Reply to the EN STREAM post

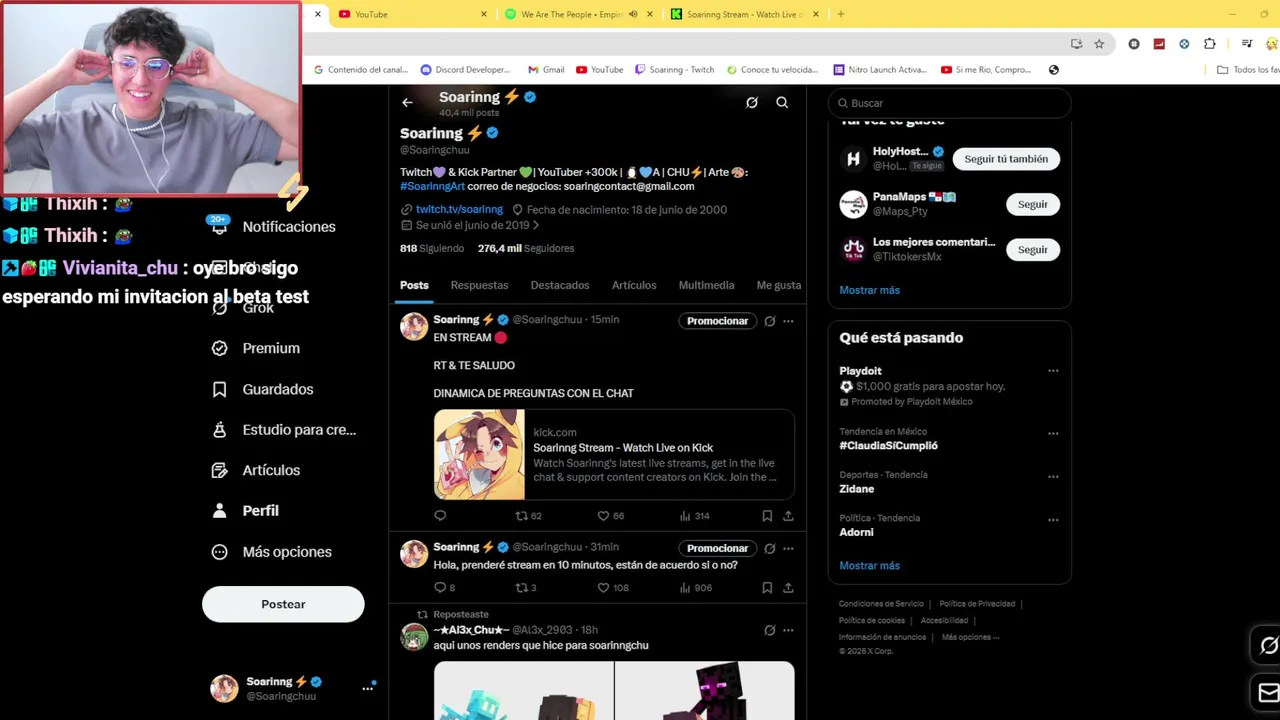coord(440,516)
